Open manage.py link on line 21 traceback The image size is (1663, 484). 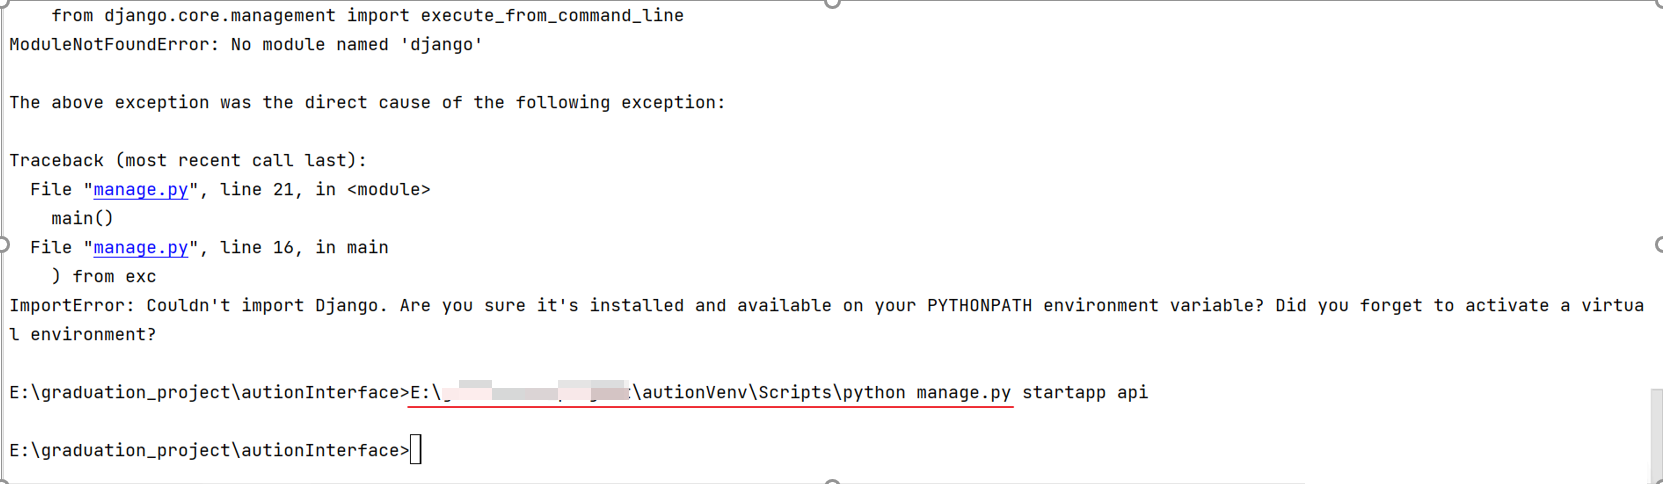coord(140,190)
